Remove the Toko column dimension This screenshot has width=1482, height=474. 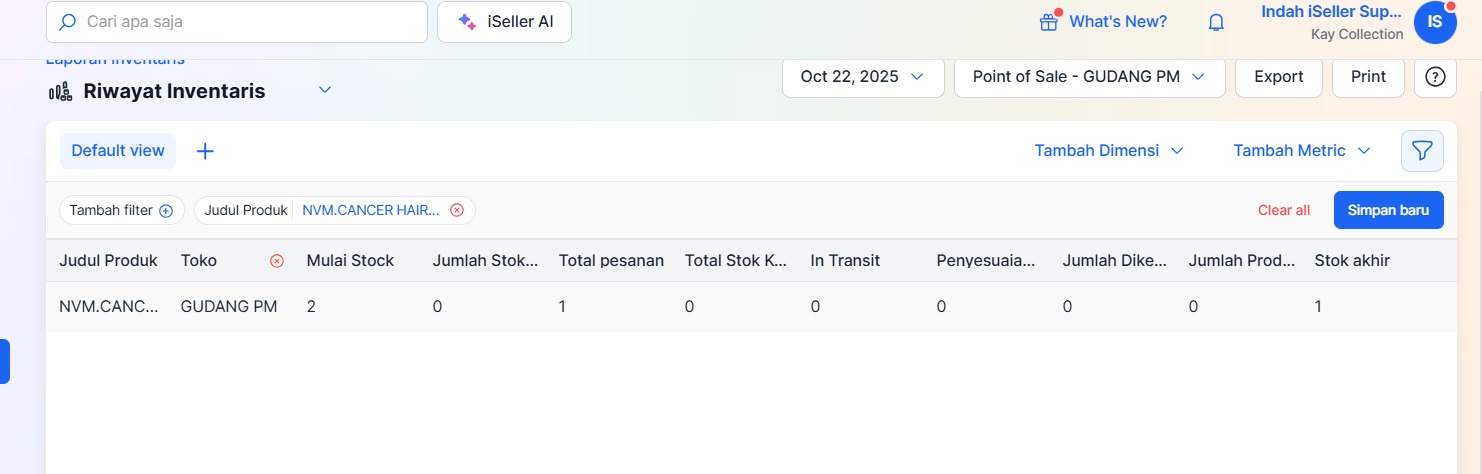[277, 261]
